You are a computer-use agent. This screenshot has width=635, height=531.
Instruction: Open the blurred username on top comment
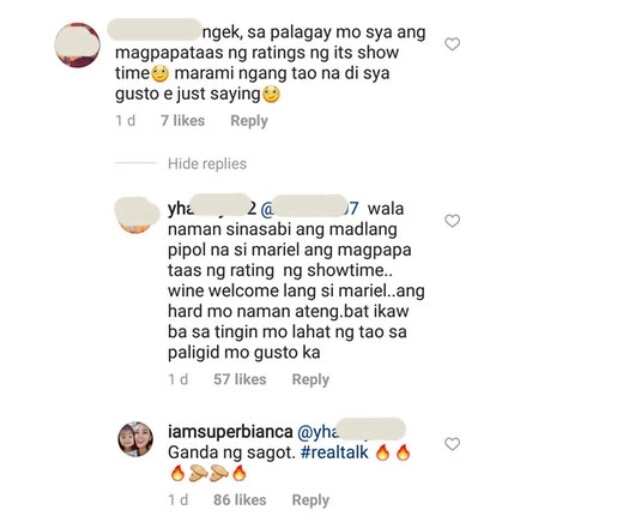(x=154, y=30)
